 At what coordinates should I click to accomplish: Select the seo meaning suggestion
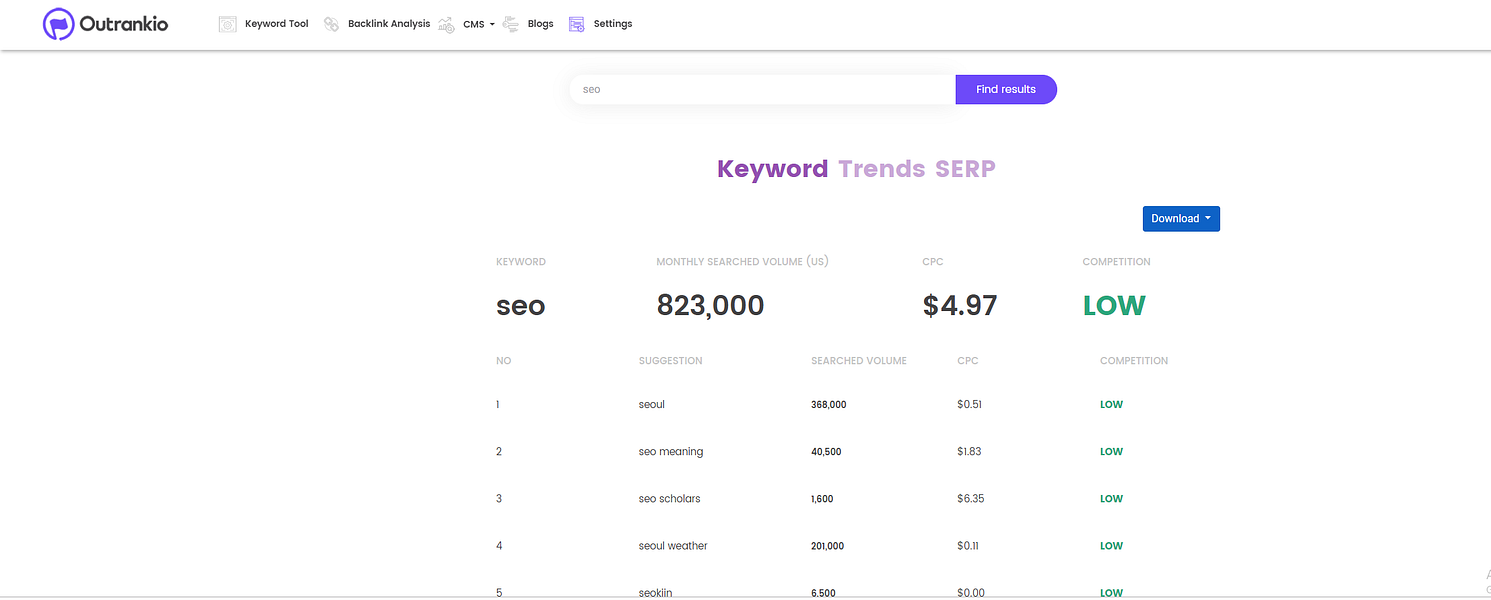(x=671, y=452)
